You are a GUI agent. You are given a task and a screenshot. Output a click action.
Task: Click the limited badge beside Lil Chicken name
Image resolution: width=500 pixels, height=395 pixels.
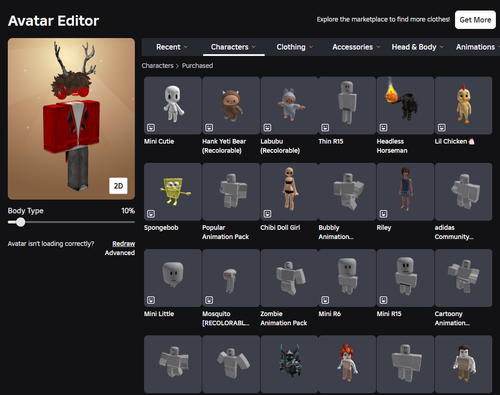(x=471, y=141)
